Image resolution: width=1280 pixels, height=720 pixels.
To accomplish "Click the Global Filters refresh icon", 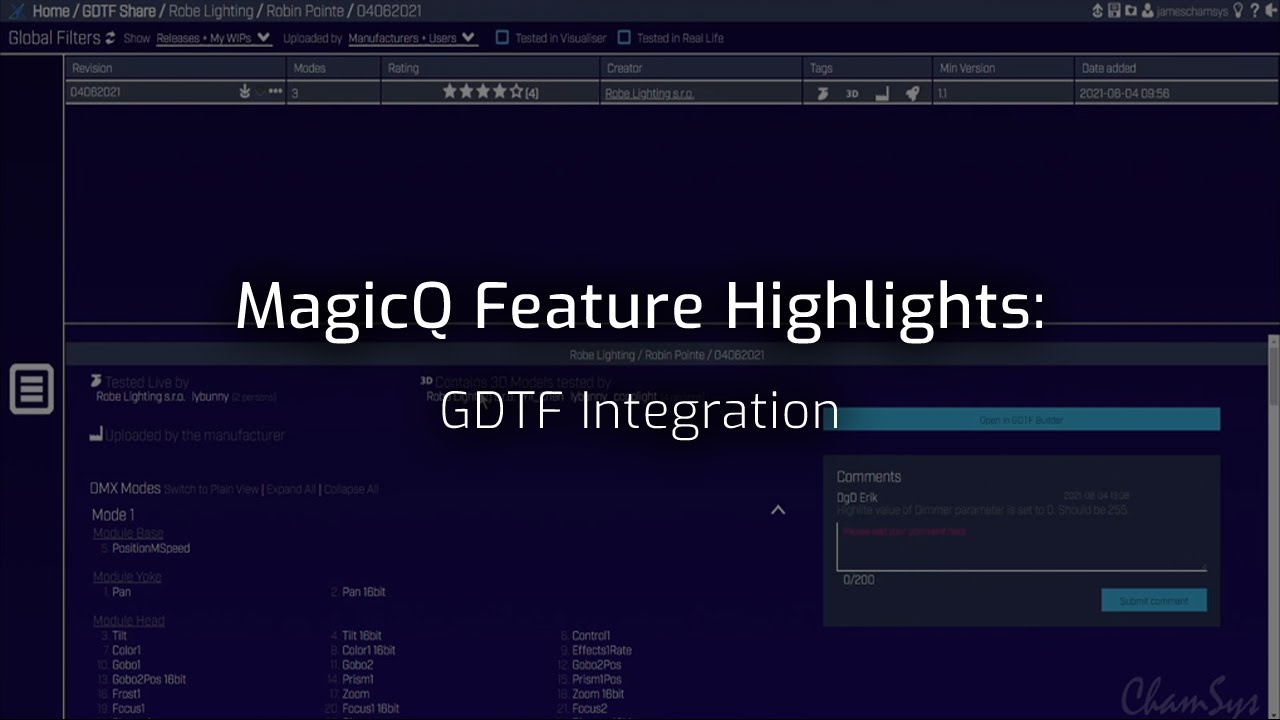I will (110, 38).
